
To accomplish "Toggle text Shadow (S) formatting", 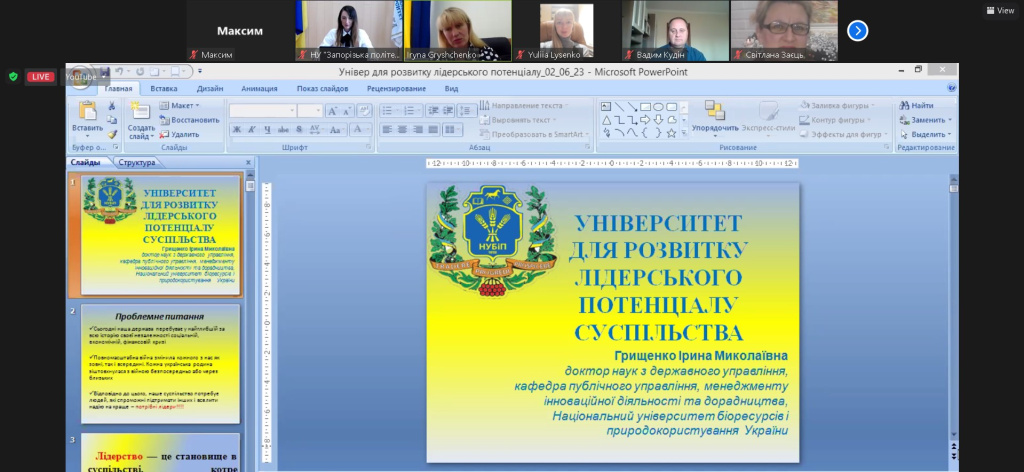I will [x=299, y=129].
